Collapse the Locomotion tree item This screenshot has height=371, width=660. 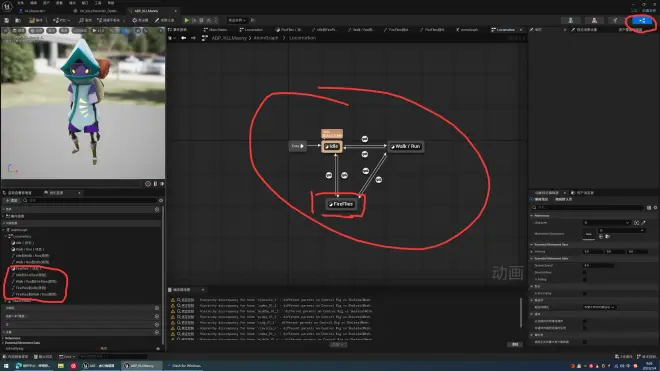tap(7, 237)
